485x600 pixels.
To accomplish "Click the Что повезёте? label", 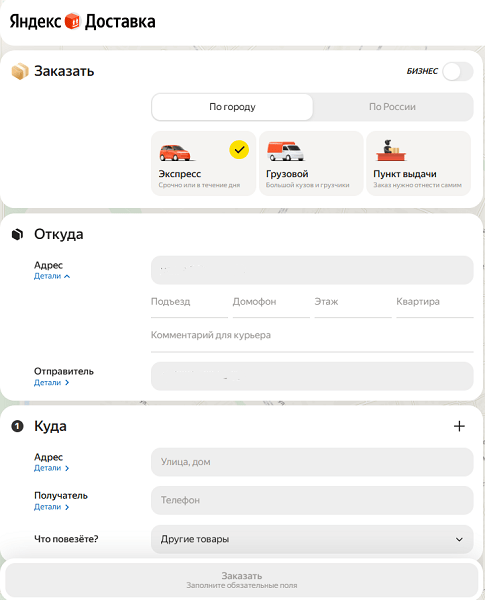I will [x=66, y=539].
